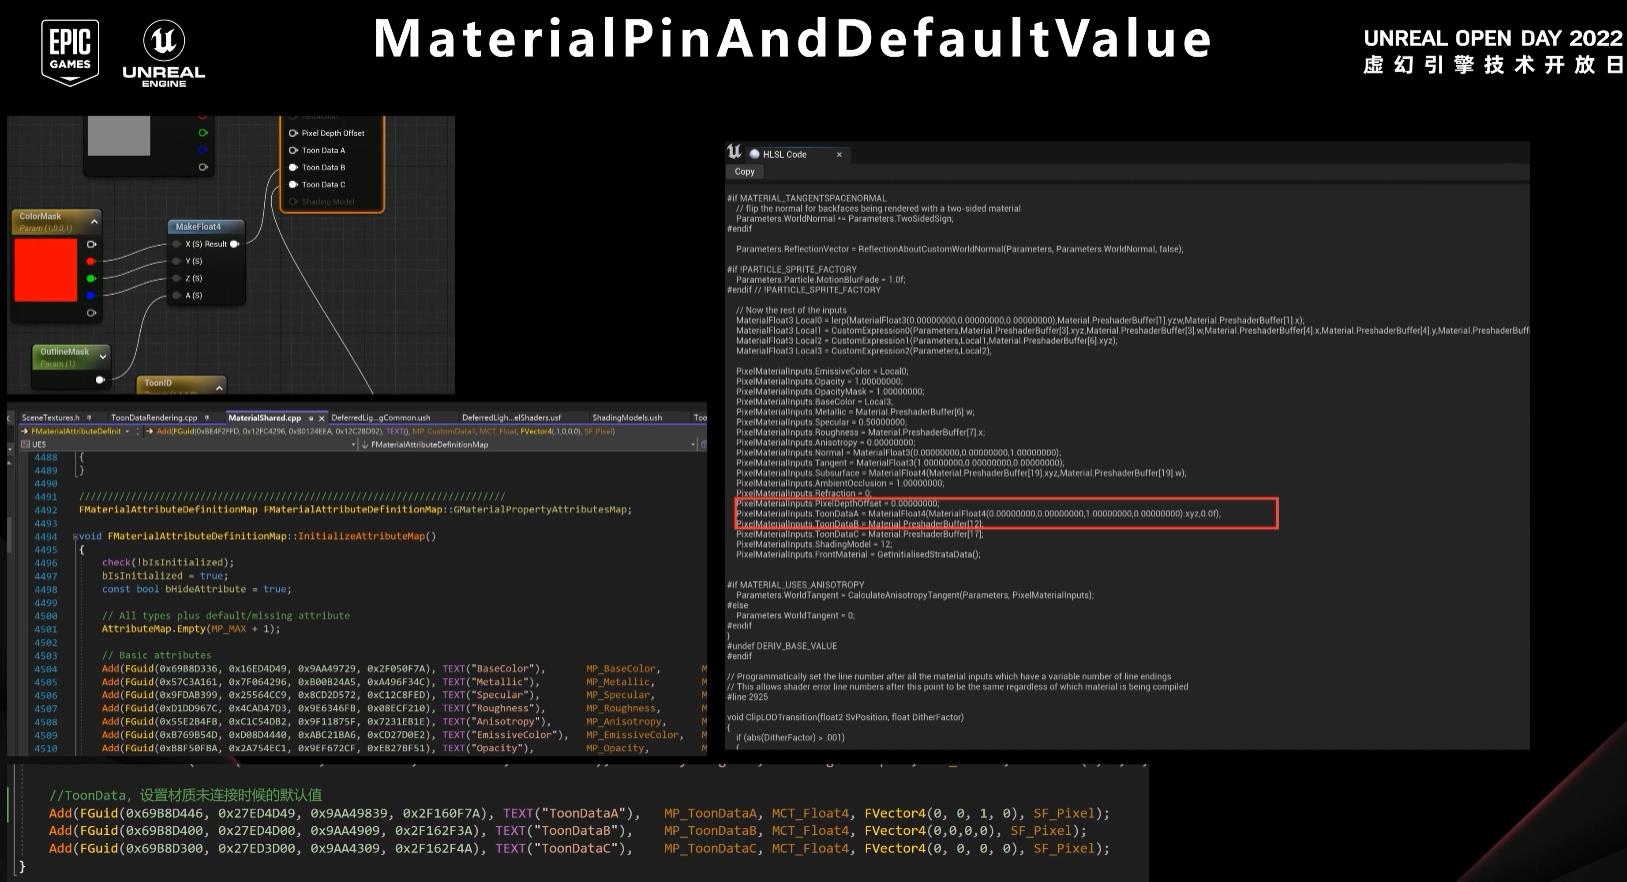Click the TEXT("ToonDataA") Add line
Screen dimensions: 1627x882
tap(579, 814)
